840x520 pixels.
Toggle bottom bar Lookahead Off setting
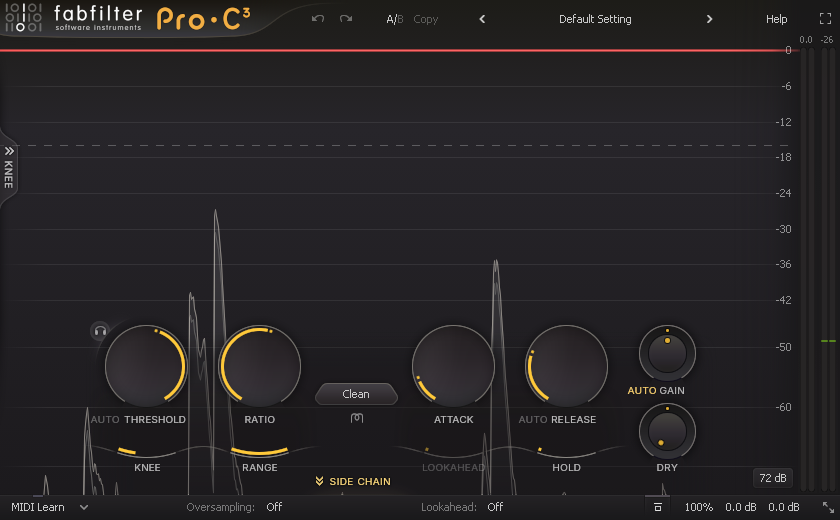(495, 507)
